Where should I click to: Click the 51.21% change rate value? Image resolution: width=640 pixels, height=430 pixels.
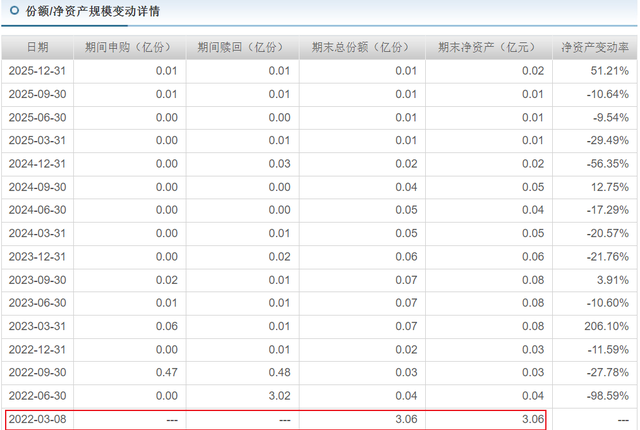pyautogui.click(x=608, y=71)
